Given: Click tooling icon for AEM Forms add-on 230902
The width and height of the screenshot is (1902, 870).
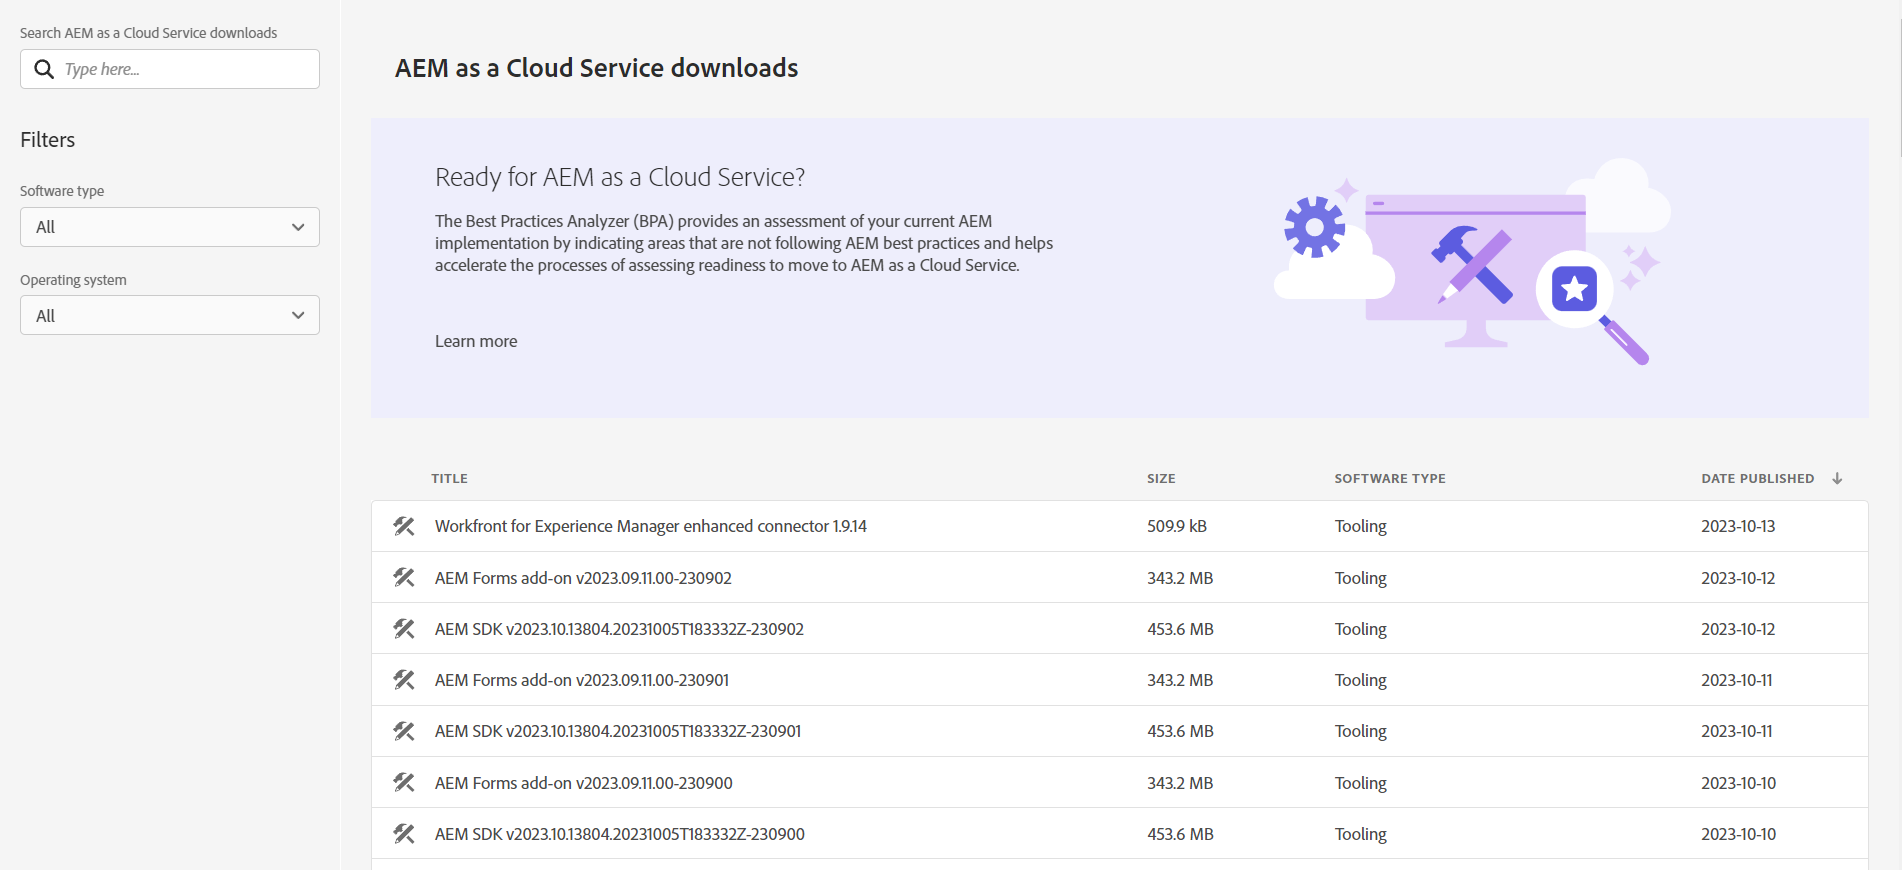Looking at the screenshot, I should [404, 578].
